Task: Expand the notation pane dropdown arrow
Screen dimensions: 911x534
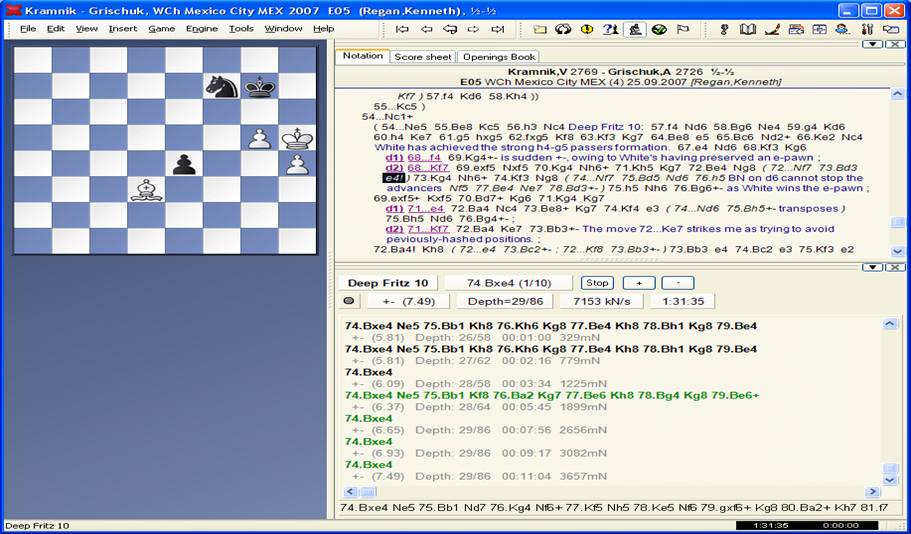Action: point(870,44)
